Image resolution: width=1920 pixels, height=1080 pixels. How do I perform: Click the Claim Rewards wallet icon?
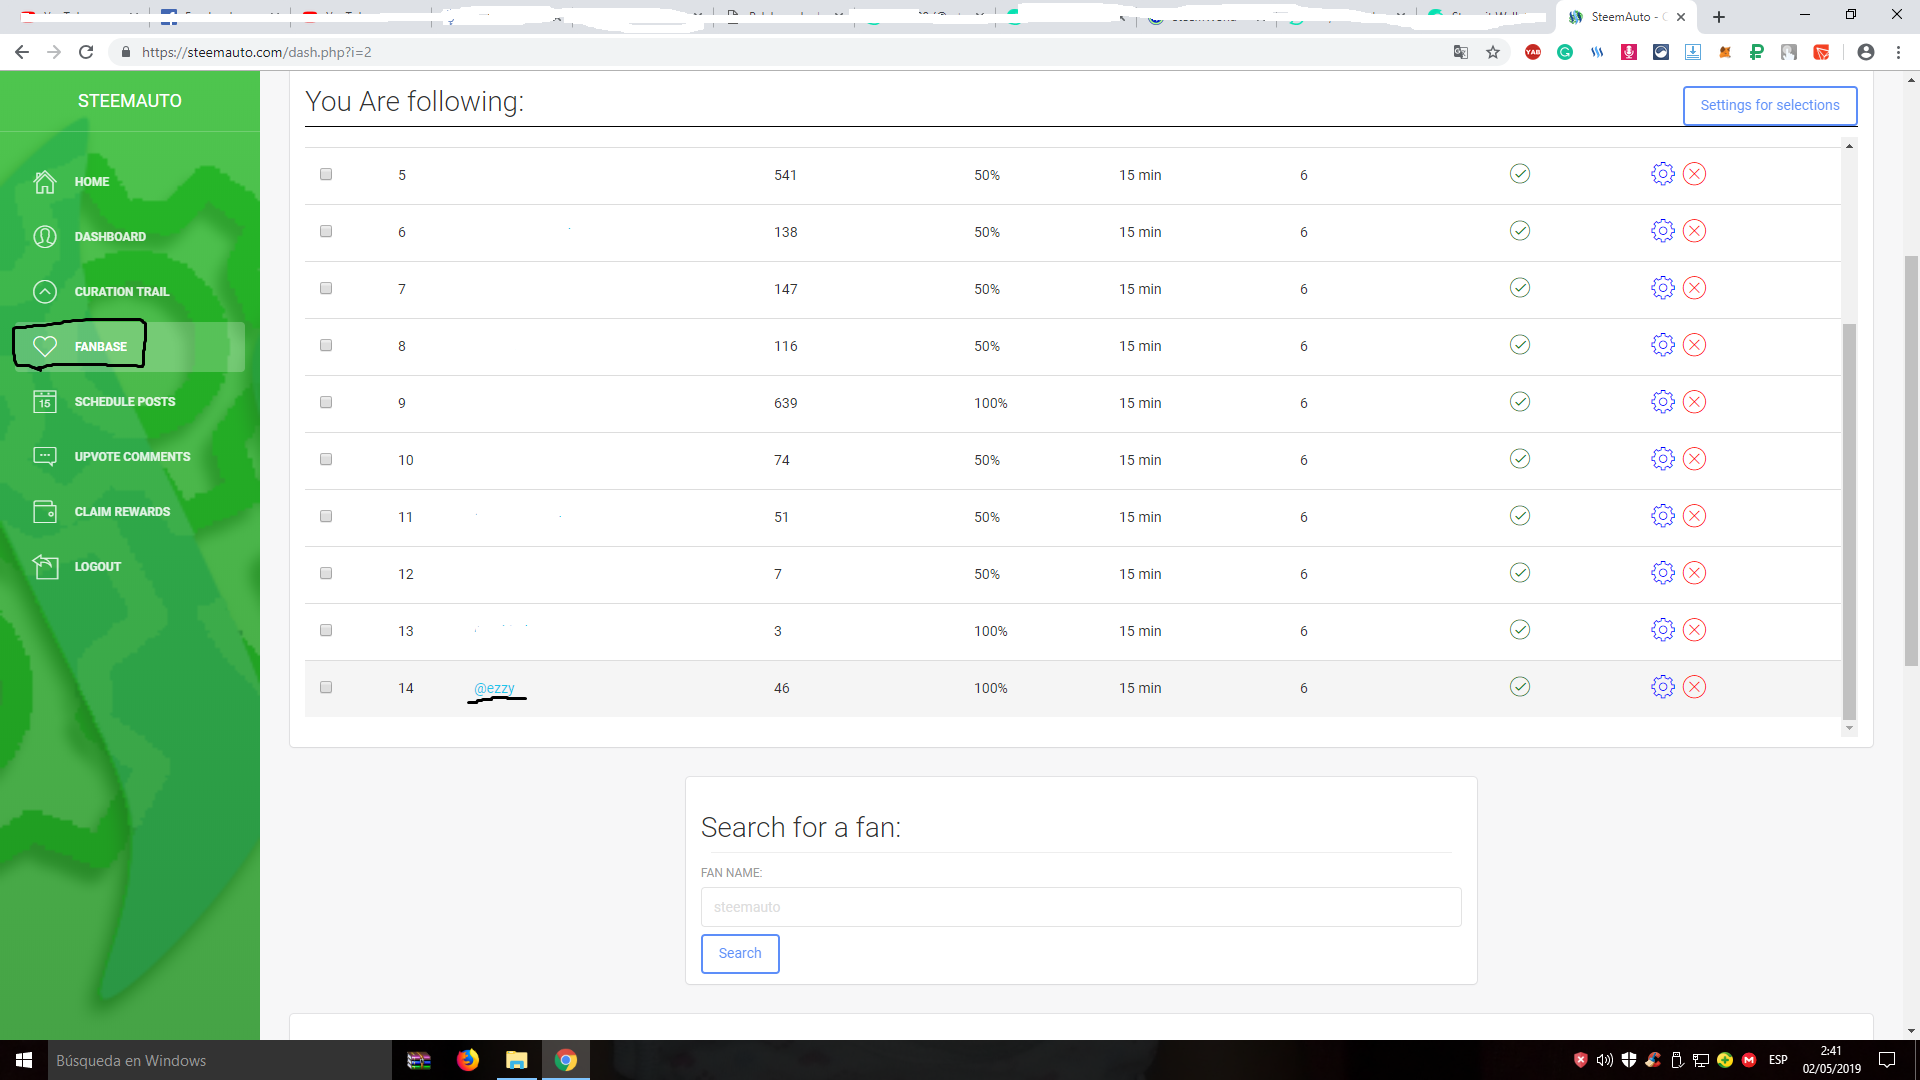(x=45, y=511)
